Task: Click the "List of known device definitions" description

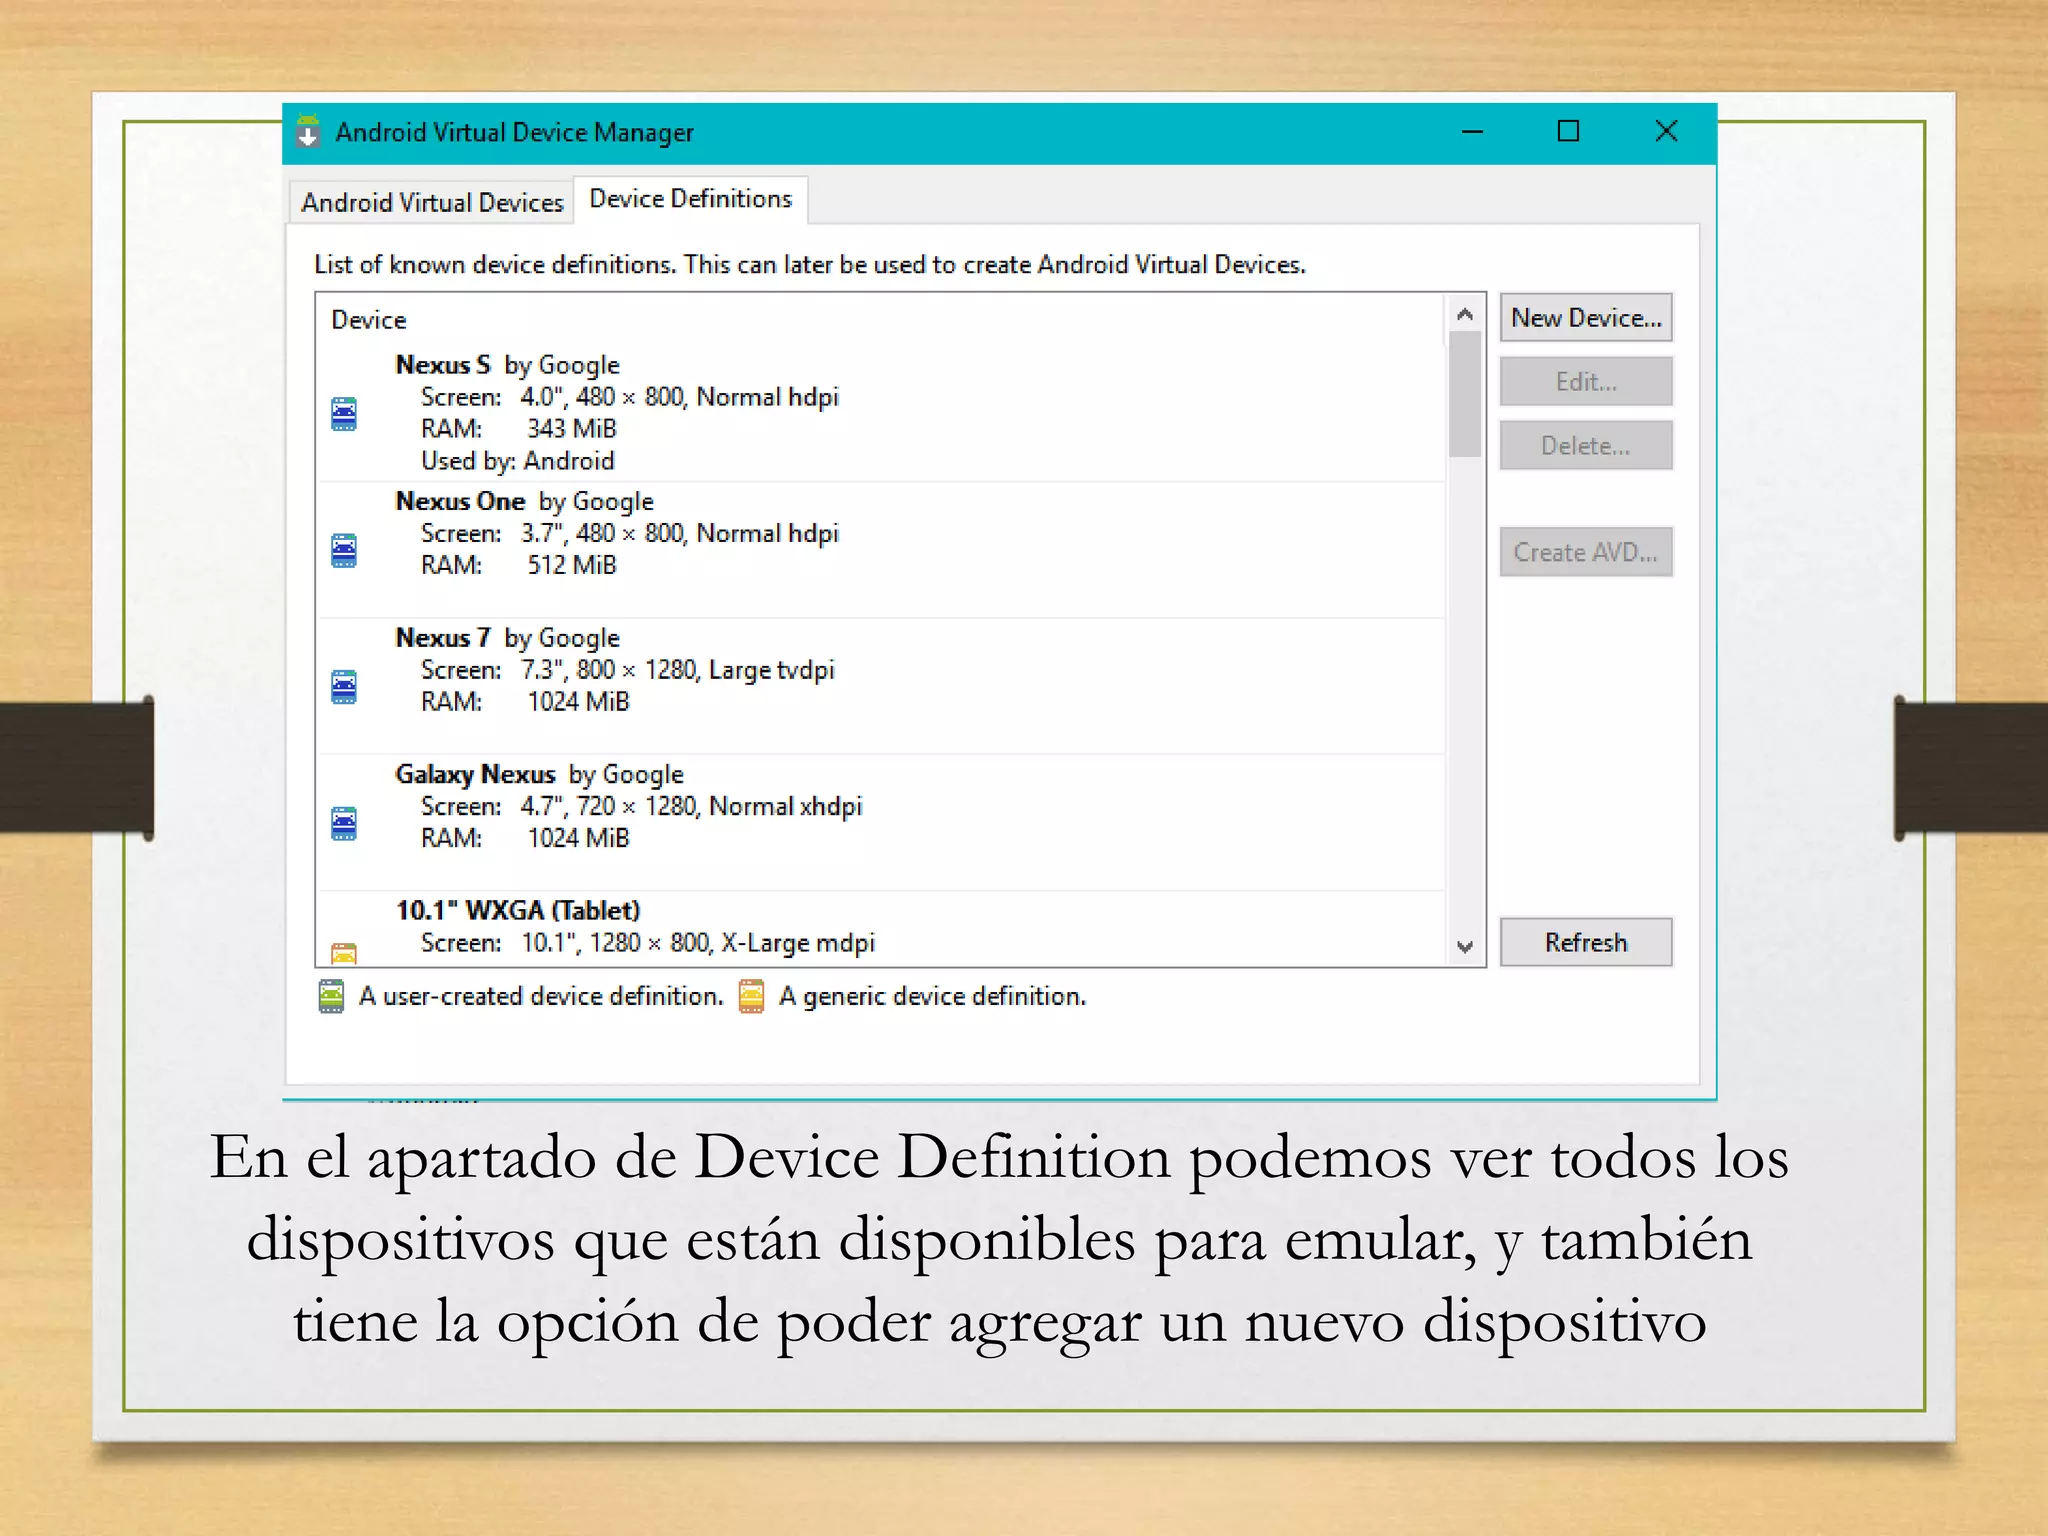Action: (x=810, y=265)
